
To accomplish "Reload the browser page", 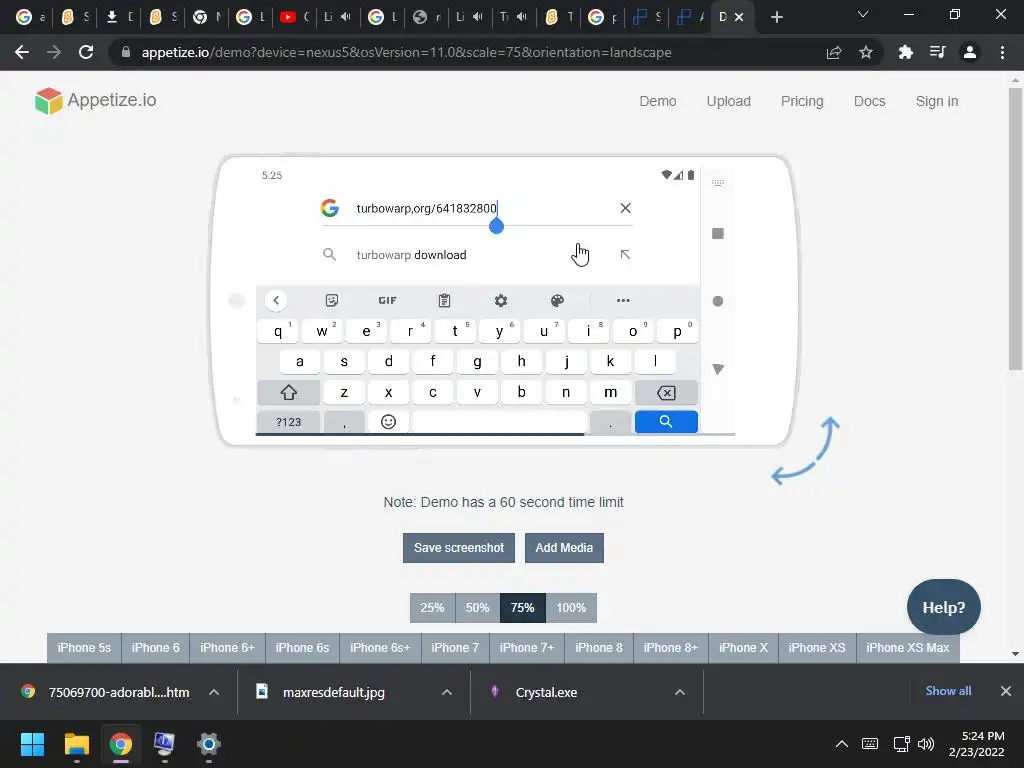I will pyautogui.click(x=86, y=52).
